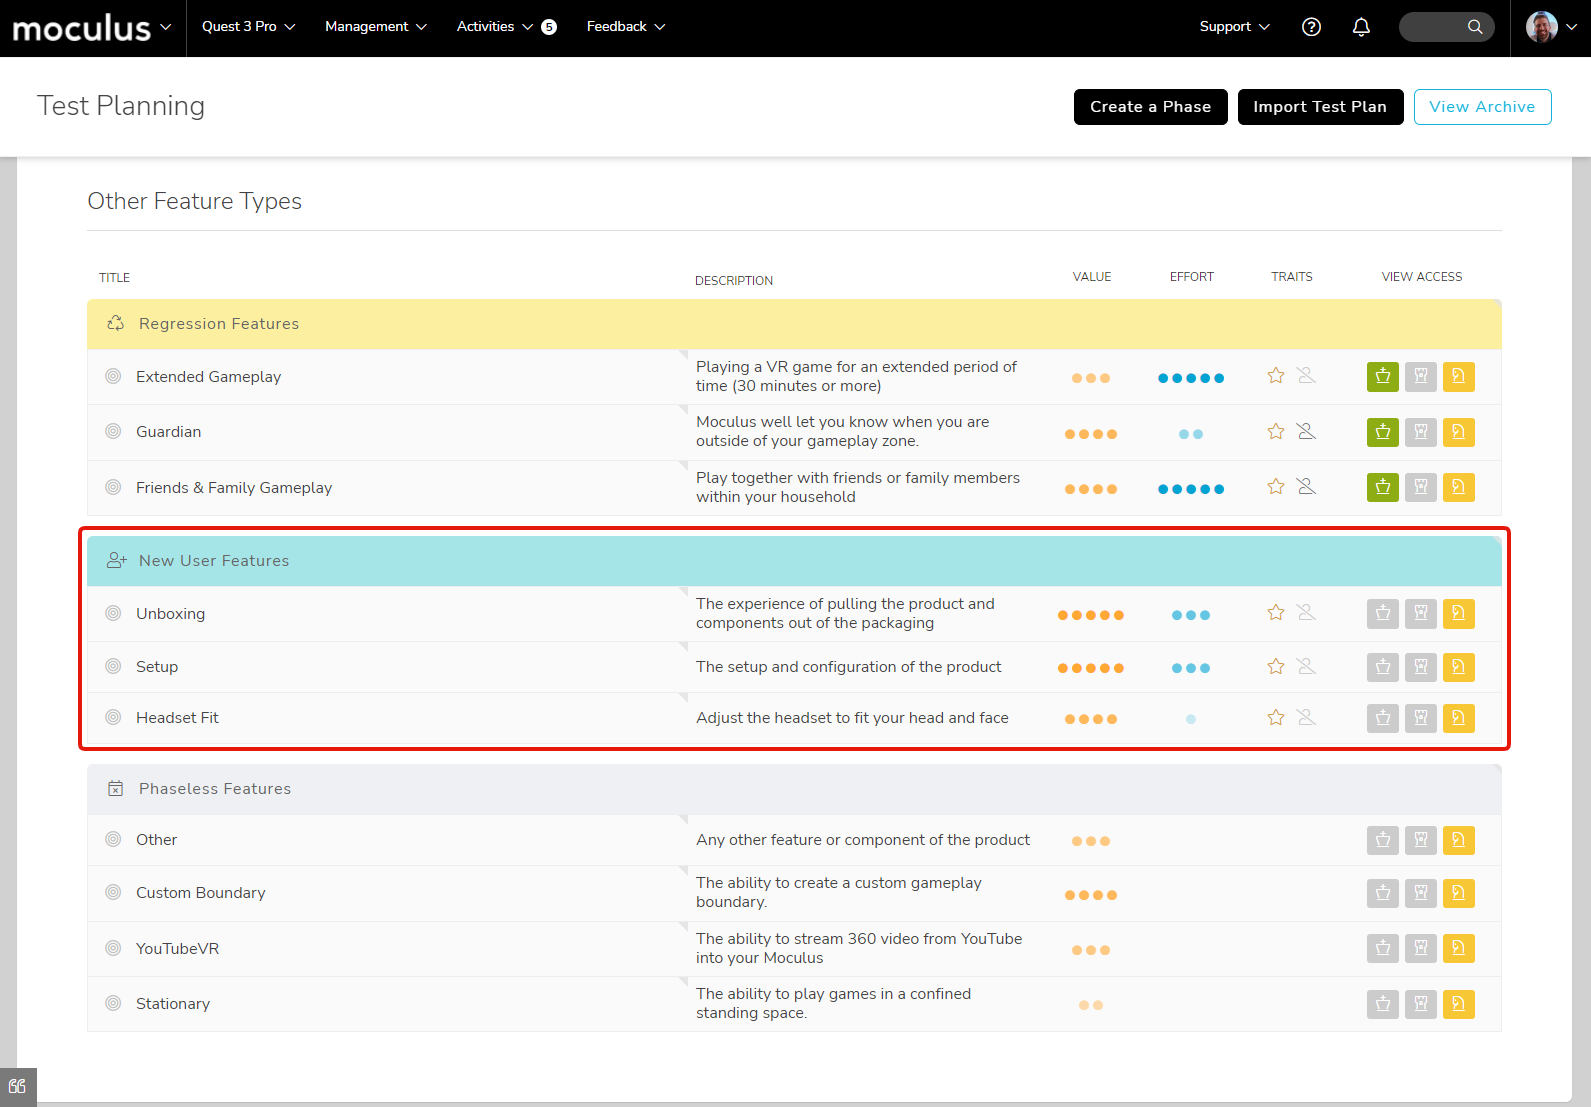This screenshot has height=1107, width=1591.
Task: Click the crossed-out user icon for Headset Fit
Action: point(1306,718)
